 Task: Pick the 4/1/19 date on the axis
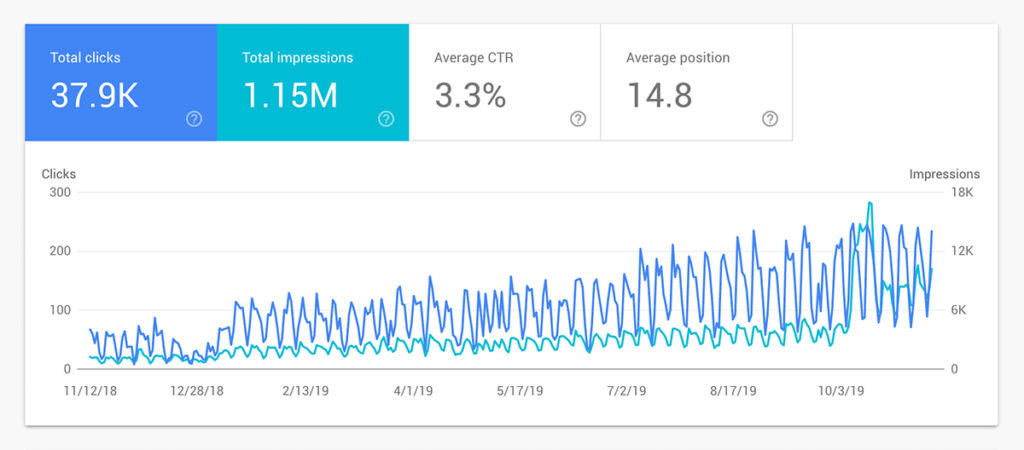click(x=415, y=390)
